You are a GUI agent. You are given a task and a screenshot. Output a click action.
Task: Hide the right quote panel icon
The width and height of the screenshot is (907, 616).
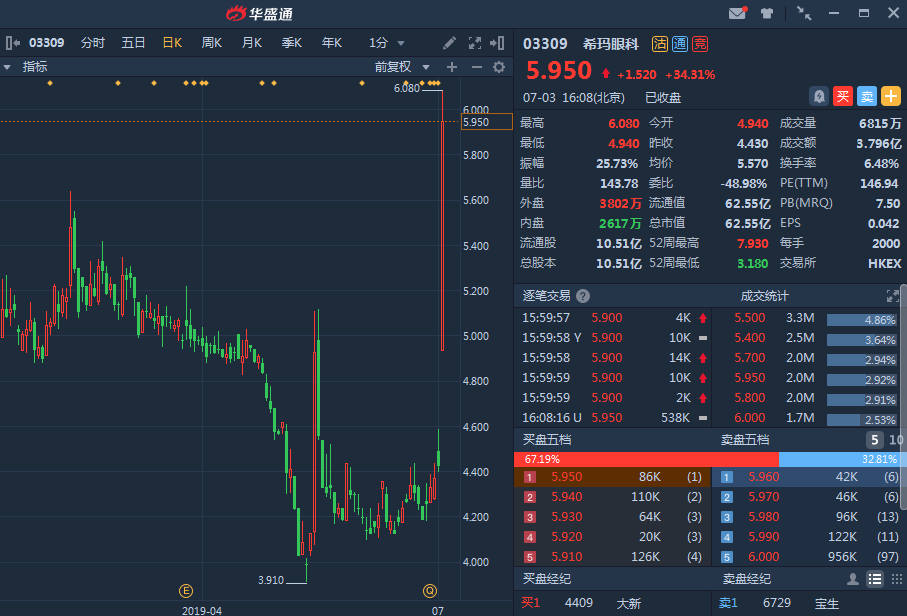(497, 43)
